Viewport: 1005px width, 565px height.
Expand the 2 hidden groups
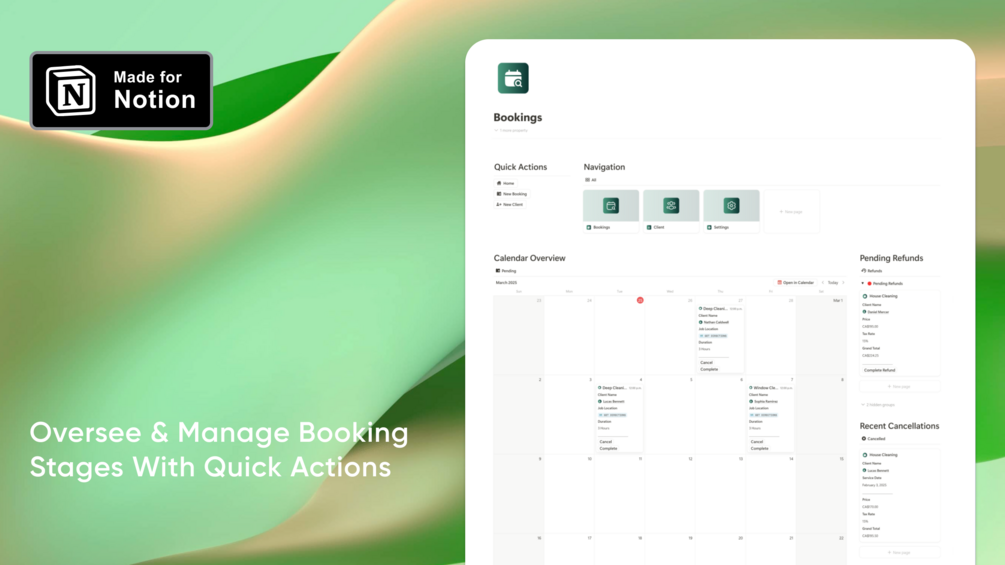[878, 405]
